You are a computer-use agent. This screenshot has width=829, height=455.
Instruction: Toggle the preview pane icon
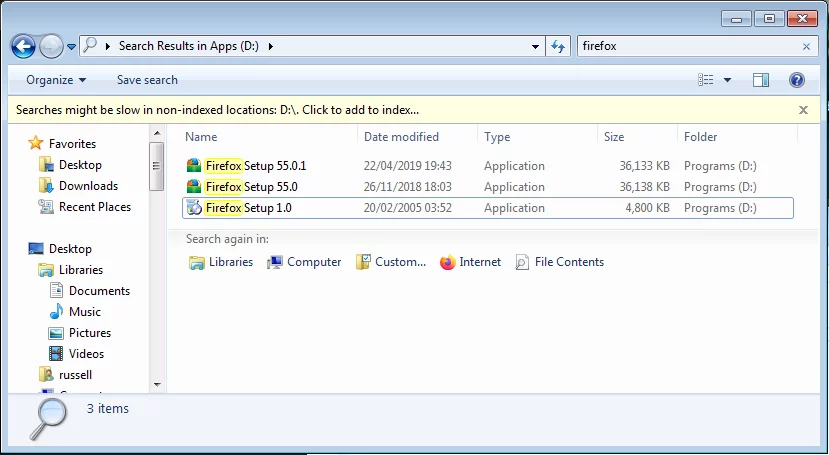click(x=761, y=80)
